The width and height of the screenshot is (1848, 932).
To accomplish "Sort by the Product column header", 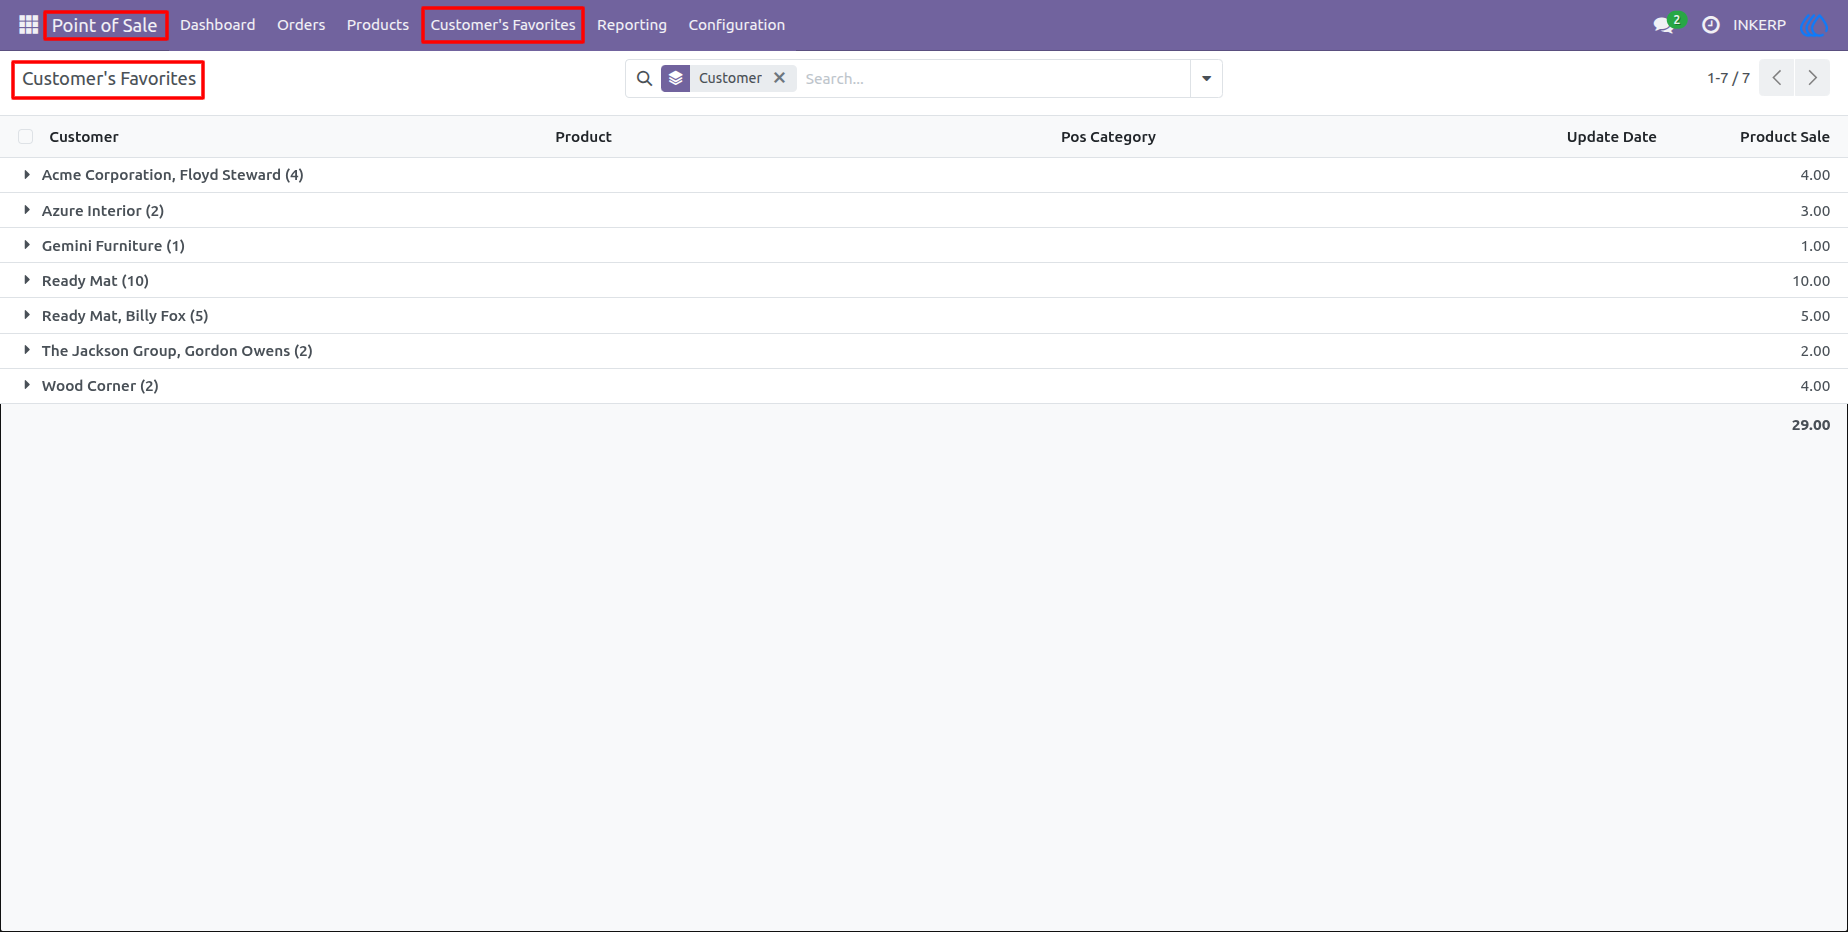I will (583, 137).
